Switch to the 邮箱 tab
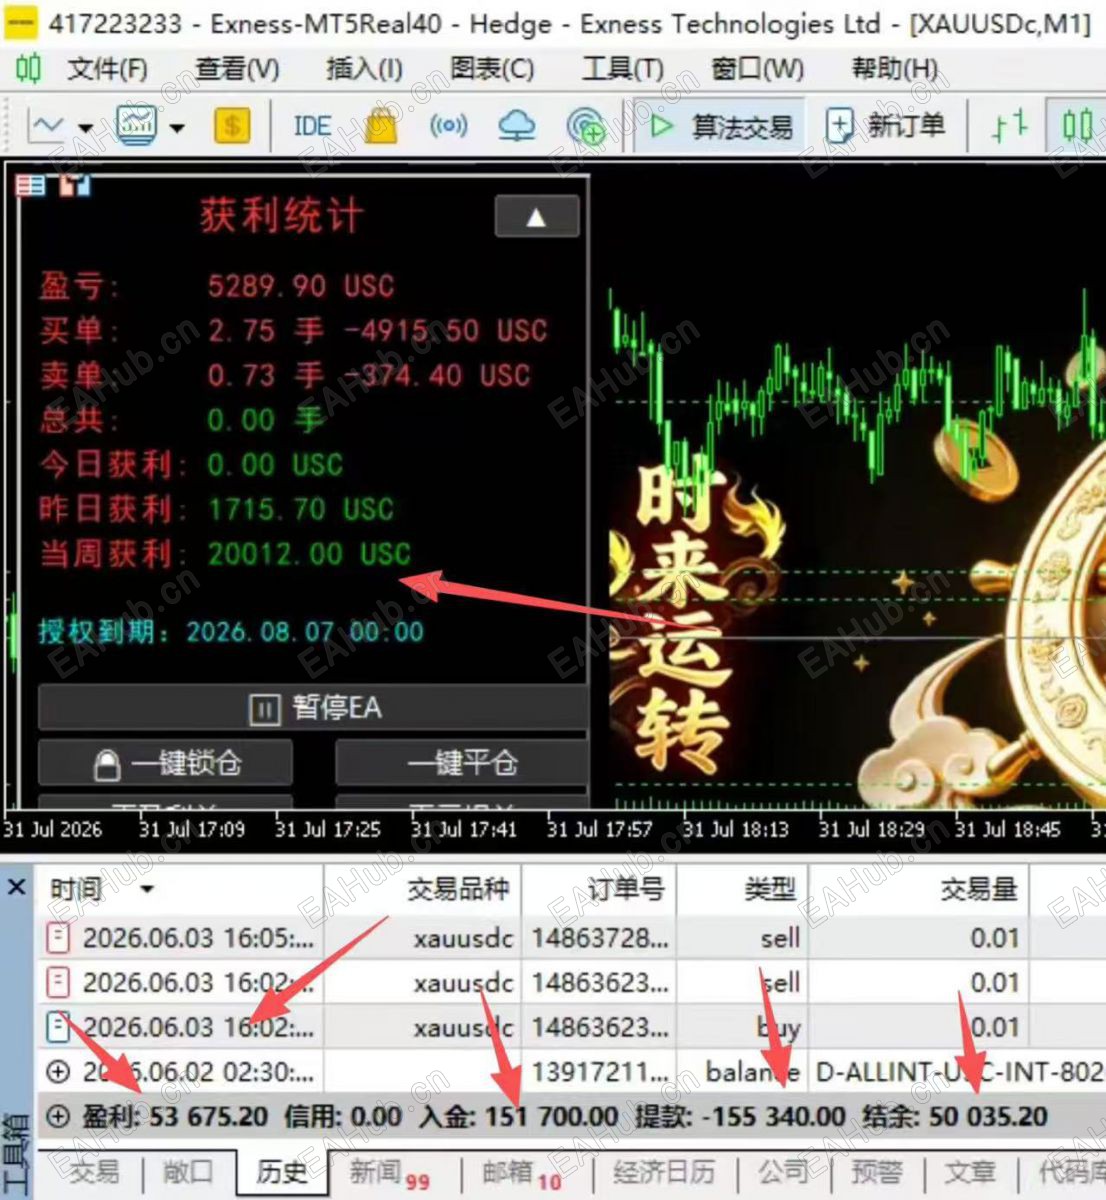1106x1200 pixels. tap(522, 1173)
